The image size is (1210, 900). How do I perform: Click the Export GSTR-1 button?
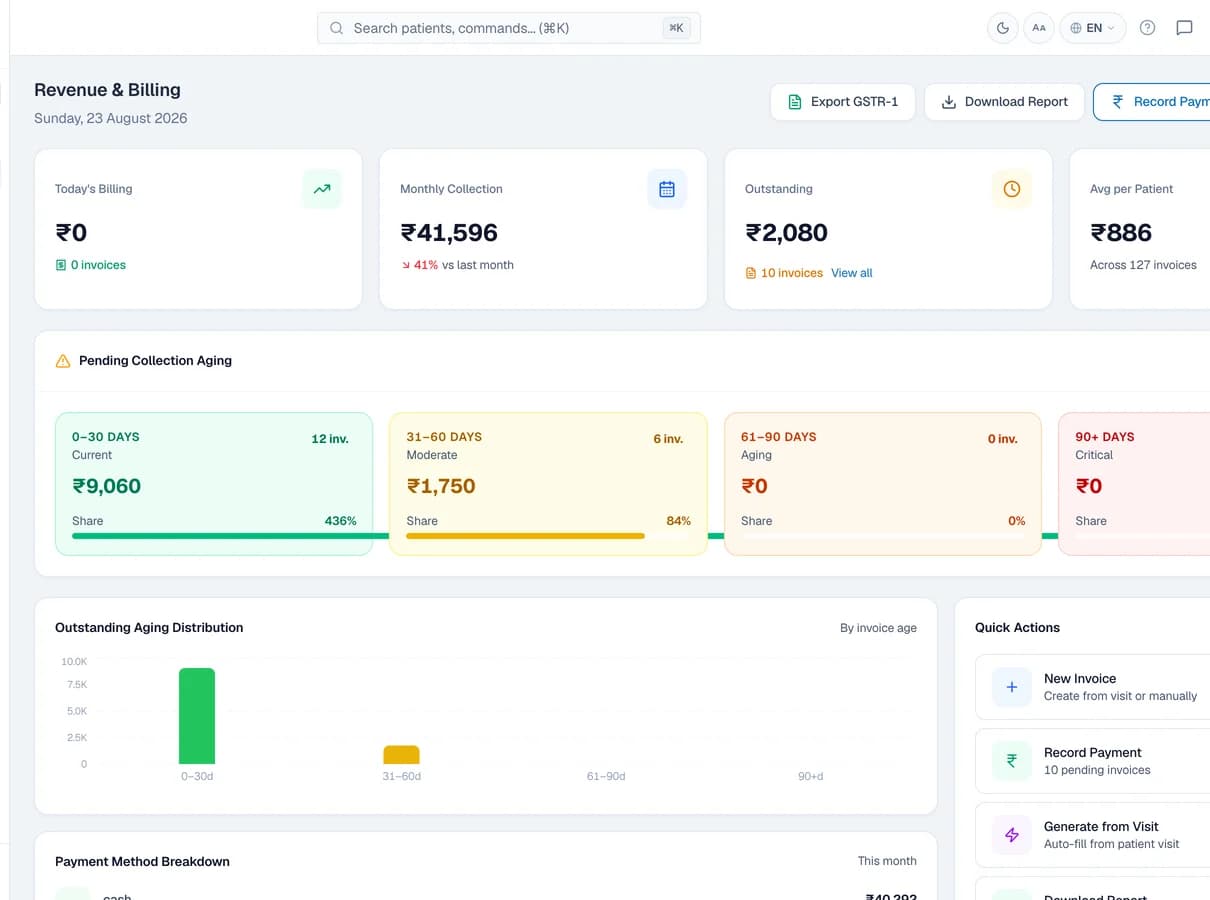point(842,102)
